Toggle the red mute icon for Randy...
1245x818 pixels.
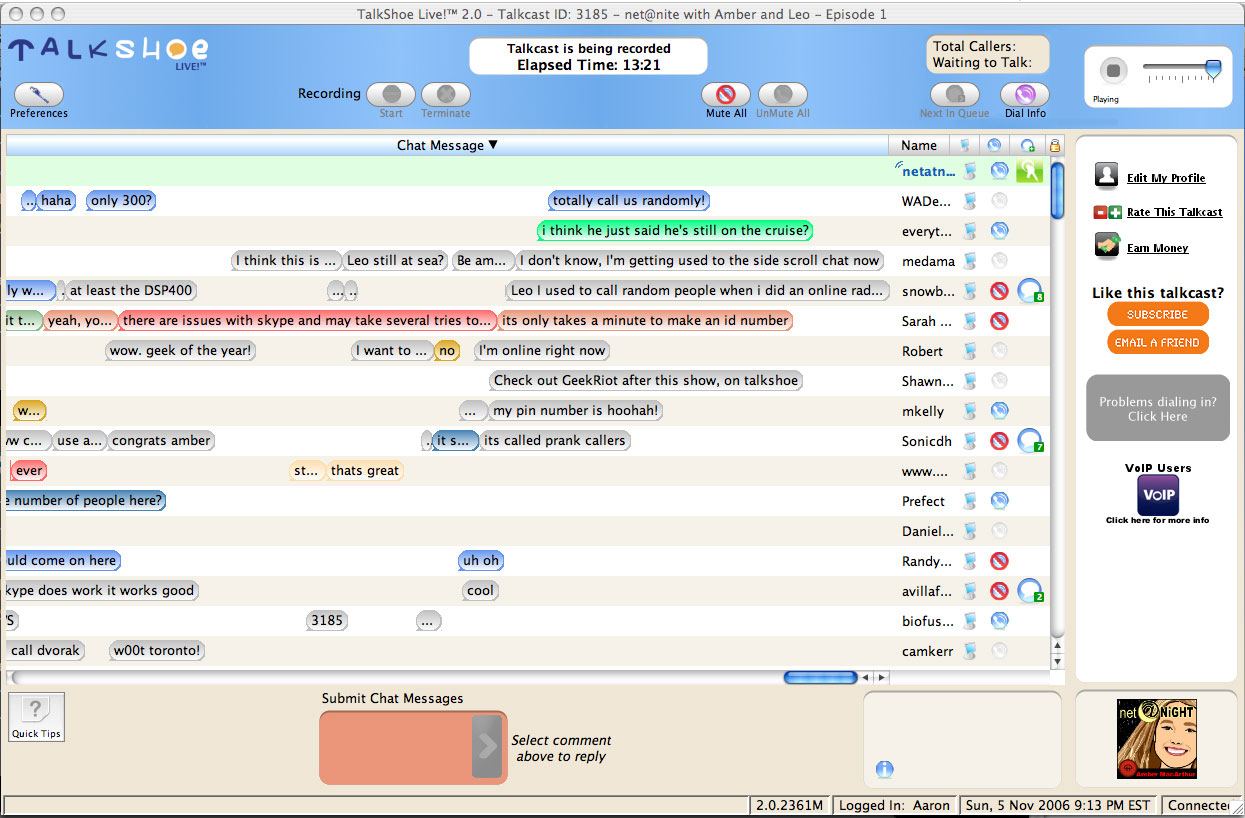(x=998, y=561)
